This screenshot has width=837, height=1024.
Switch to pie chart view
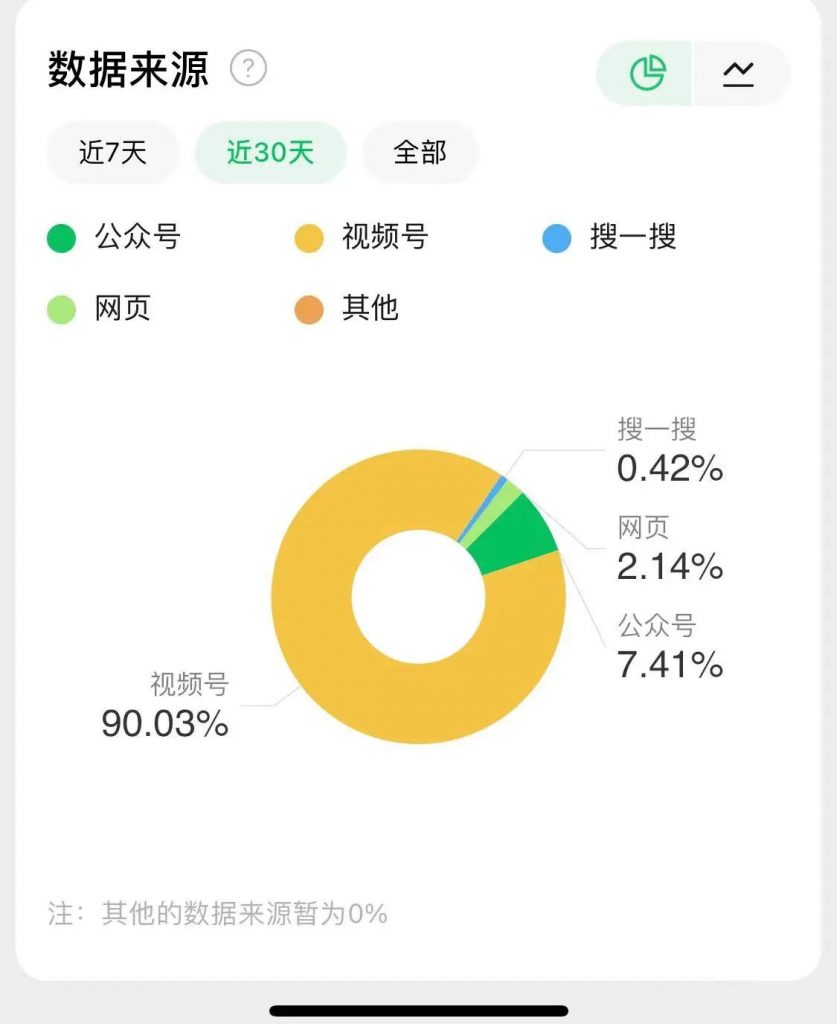[x=646, y=73]
